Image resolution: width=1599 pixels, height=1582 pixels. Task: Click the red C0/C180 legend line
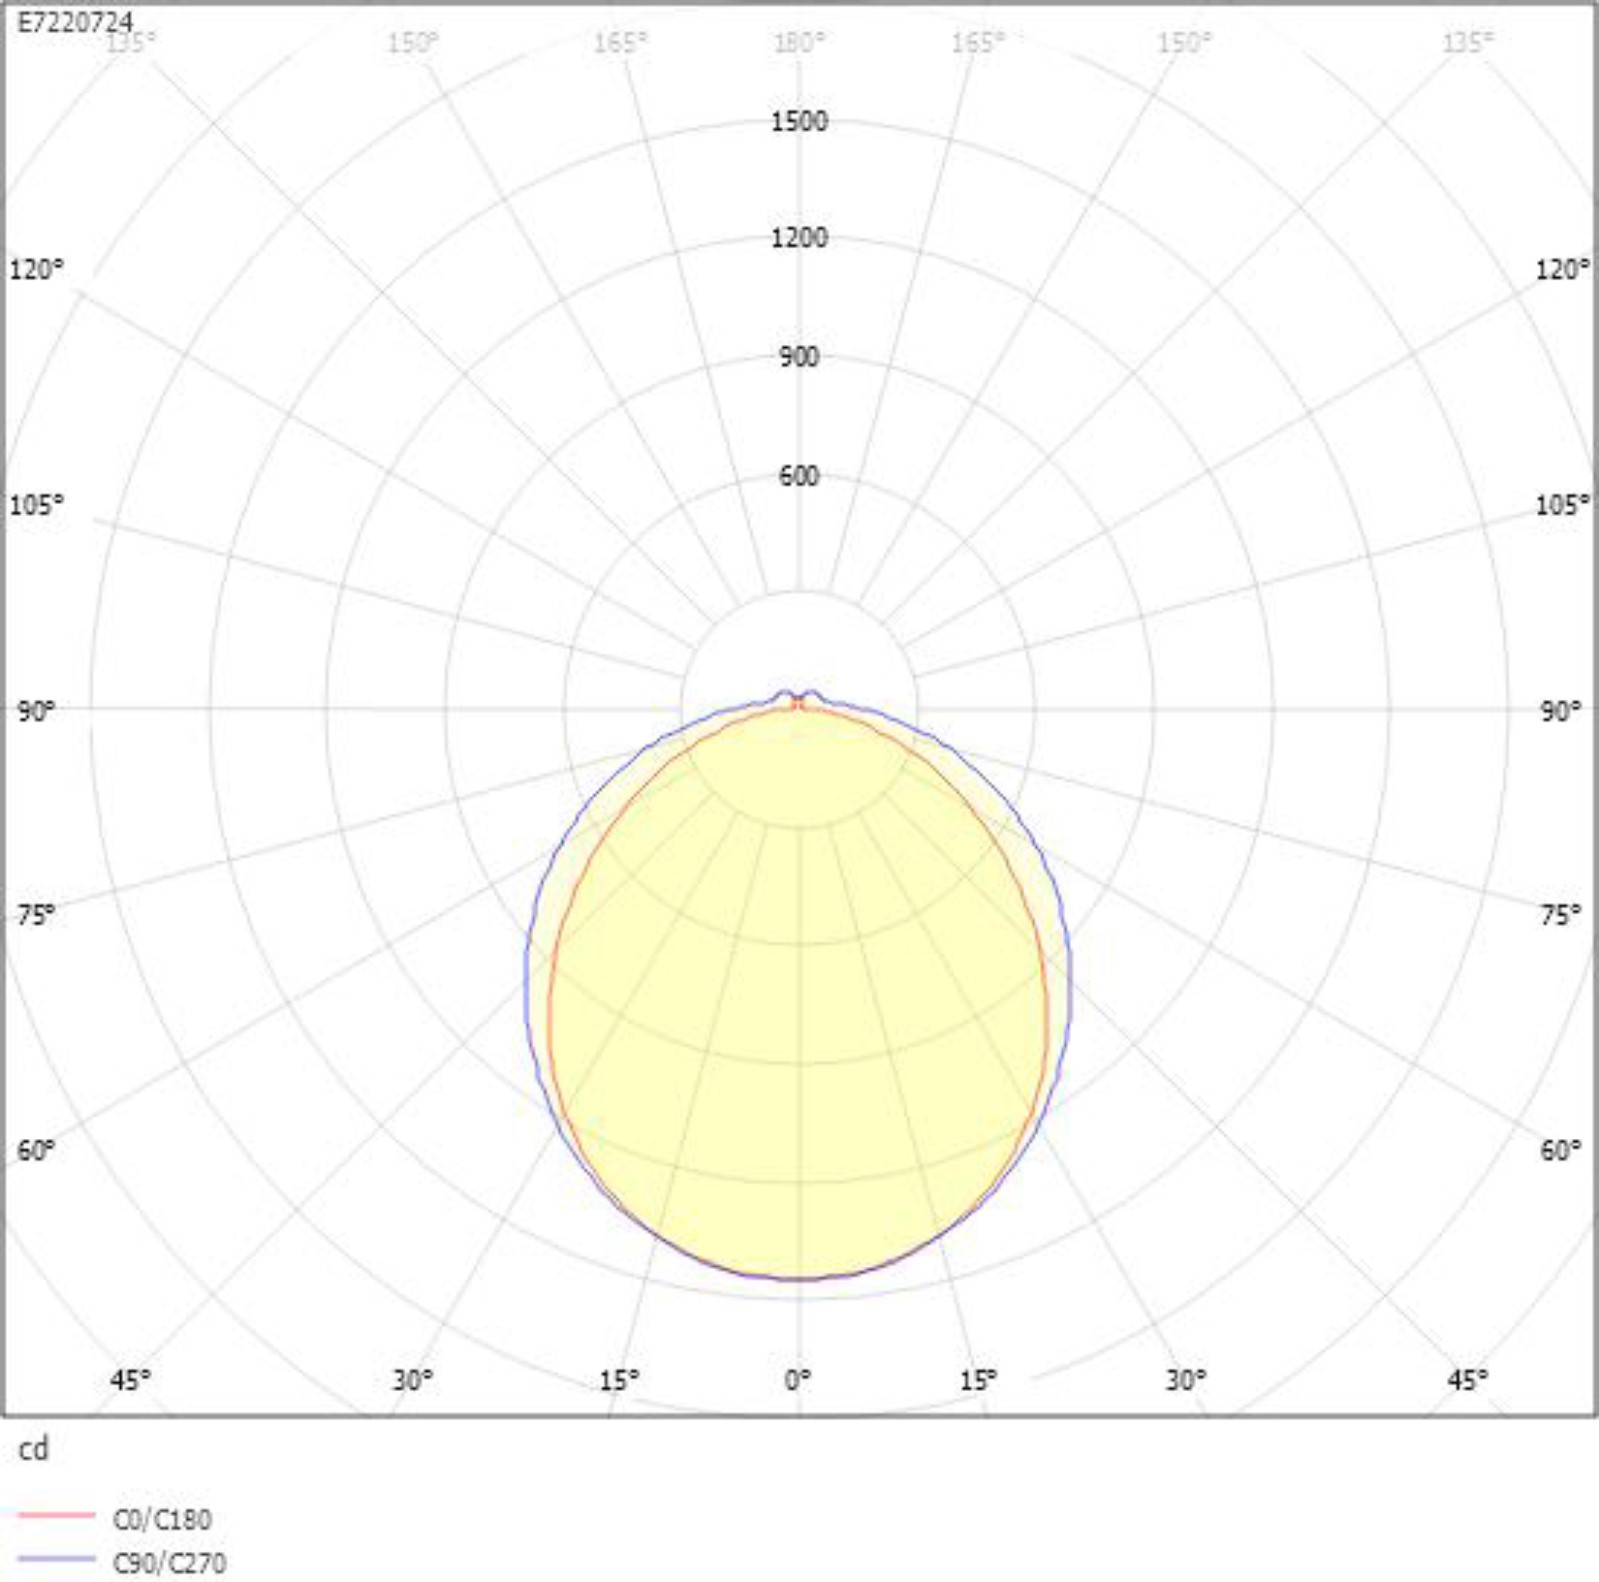56,1516
